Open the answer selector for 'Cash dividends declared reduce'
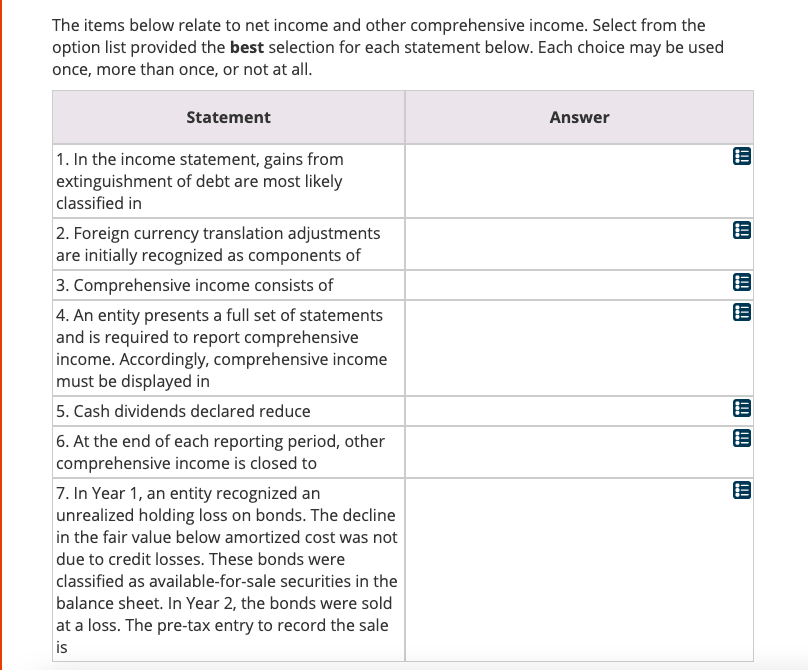This screenshot has width=808, height=670. click(740, 407)
